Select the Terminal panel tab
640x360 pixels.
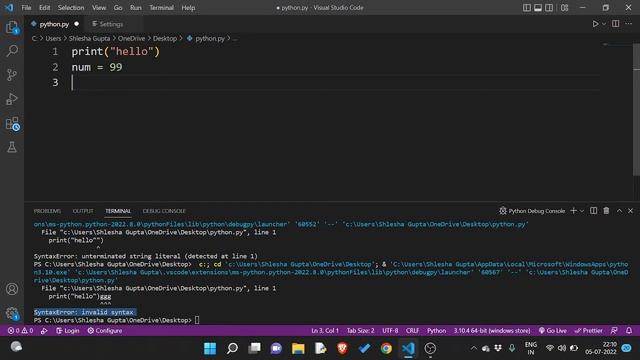click(x=118, y=211)
